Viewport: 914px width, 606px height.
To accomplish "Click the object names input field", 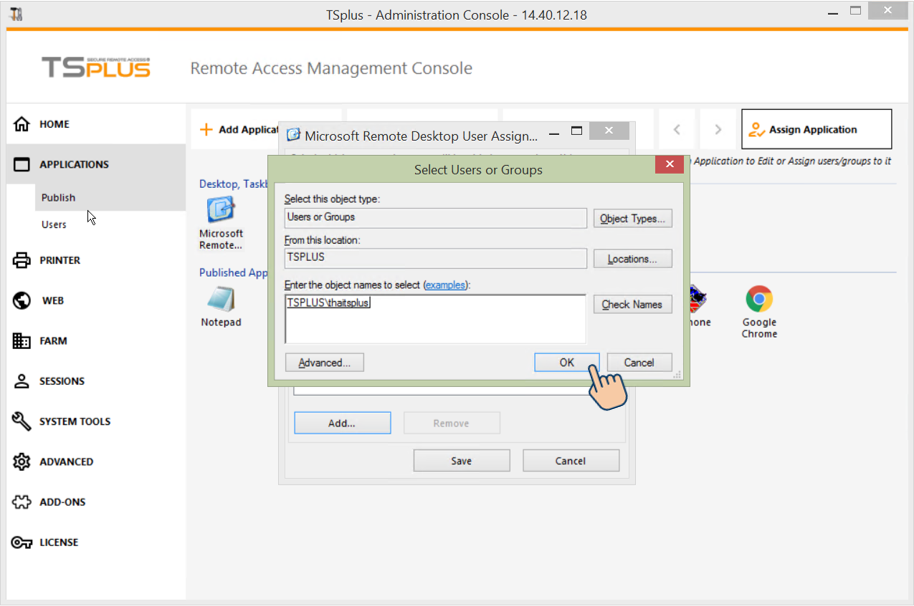I will pyautogui.click(x=435, y=319).
